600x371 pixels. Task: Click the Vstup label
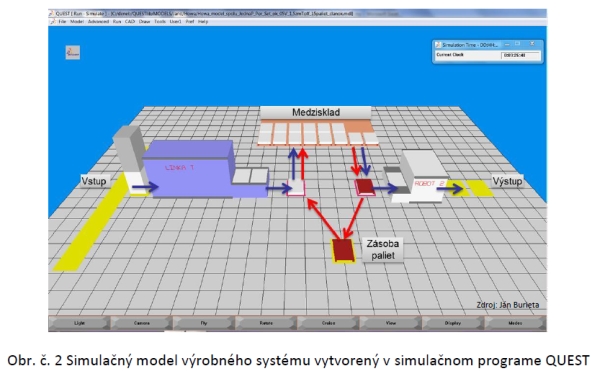(94, 181)
